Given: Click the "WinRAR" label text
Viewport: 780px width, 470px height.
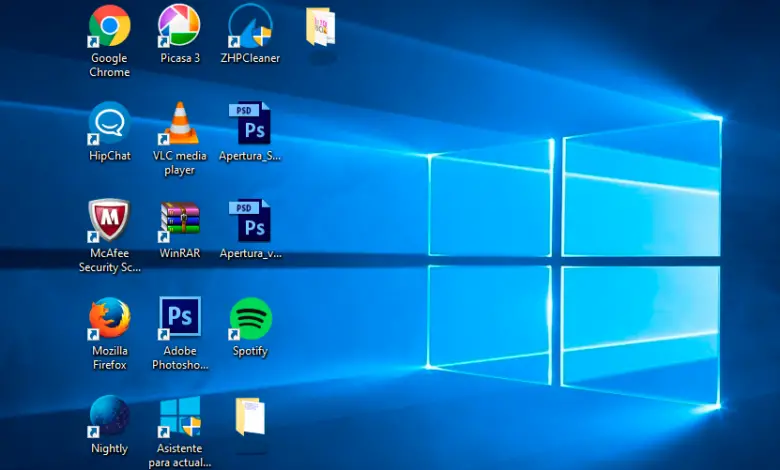Looking at the screenshot, I should pos(180,253).
